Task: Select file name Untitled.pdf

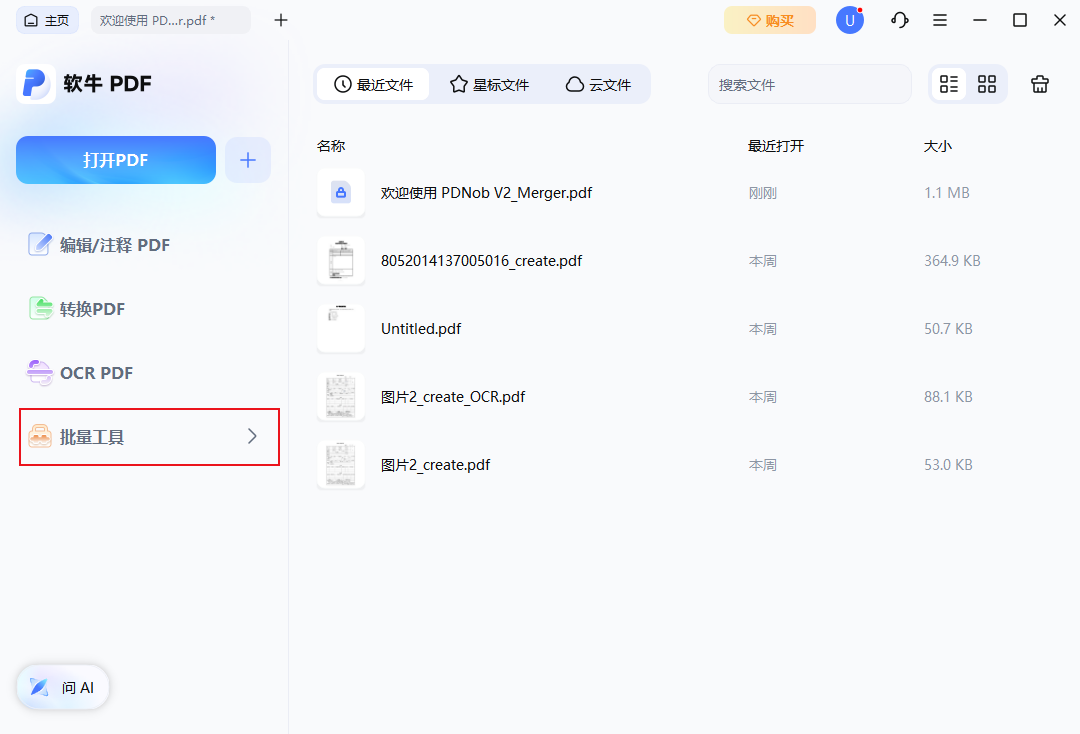Action: click(x=421, y=328)
